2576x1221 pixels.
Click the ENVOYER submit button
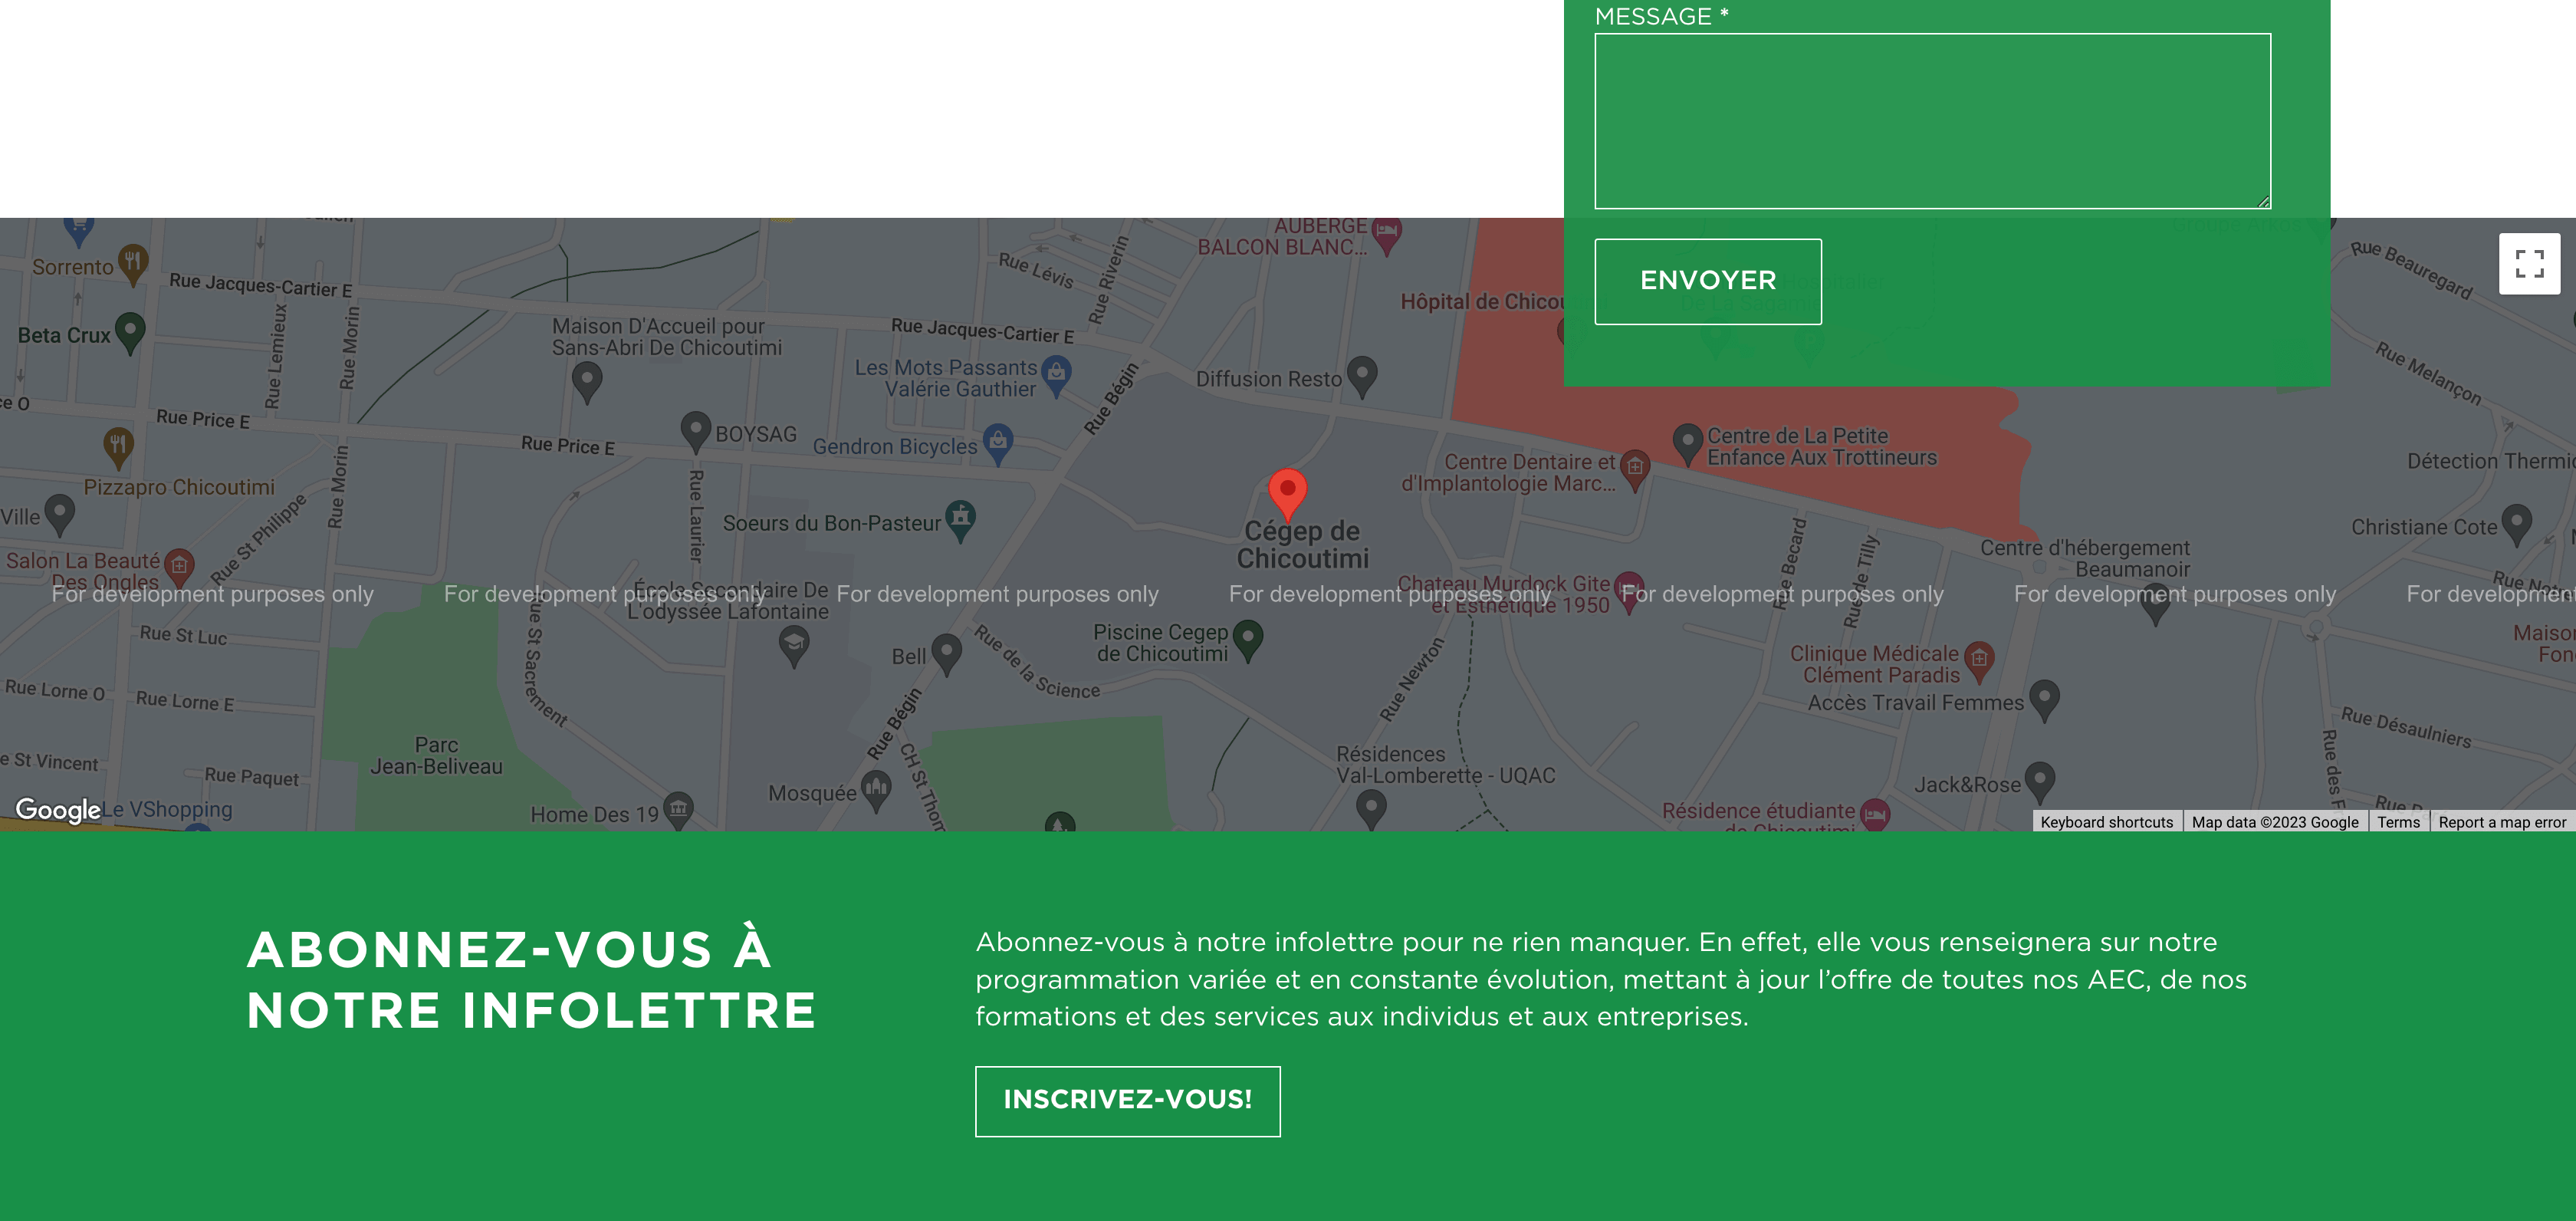click(x=1707, y=281)
